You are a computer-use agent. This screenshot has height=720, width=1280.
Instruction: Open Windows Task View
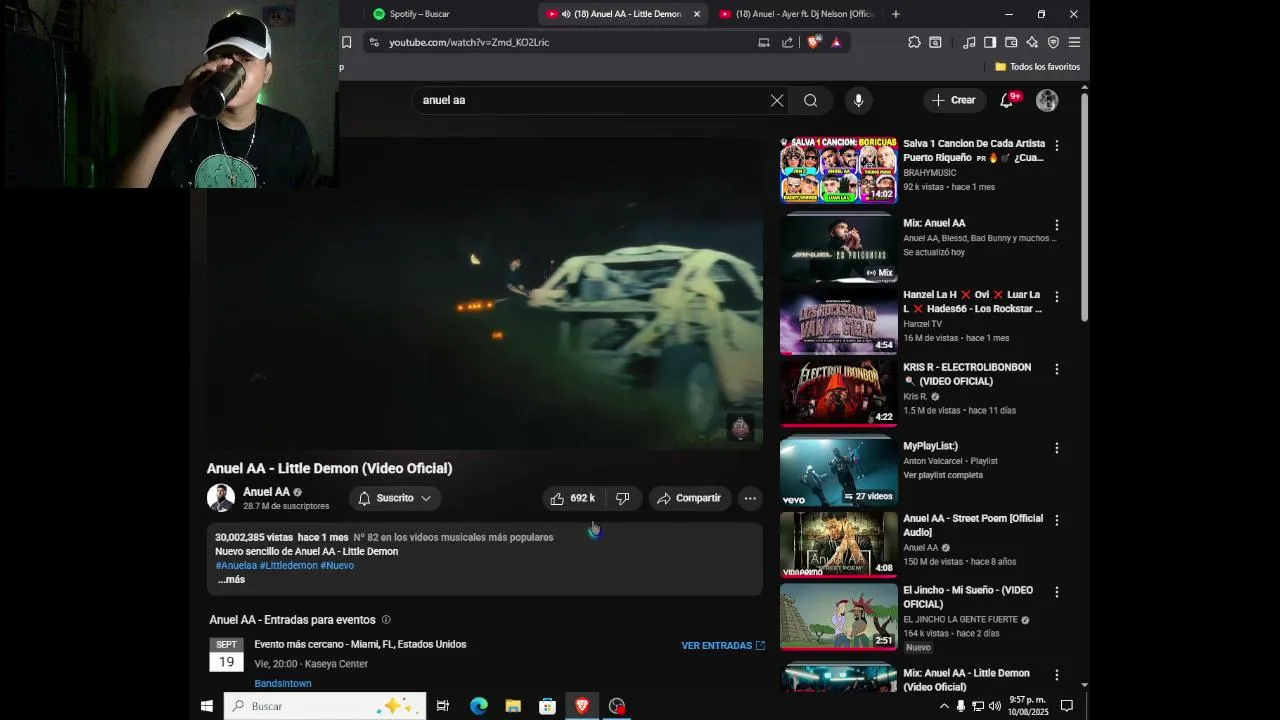pyautogui.click(x=443, y=706)
